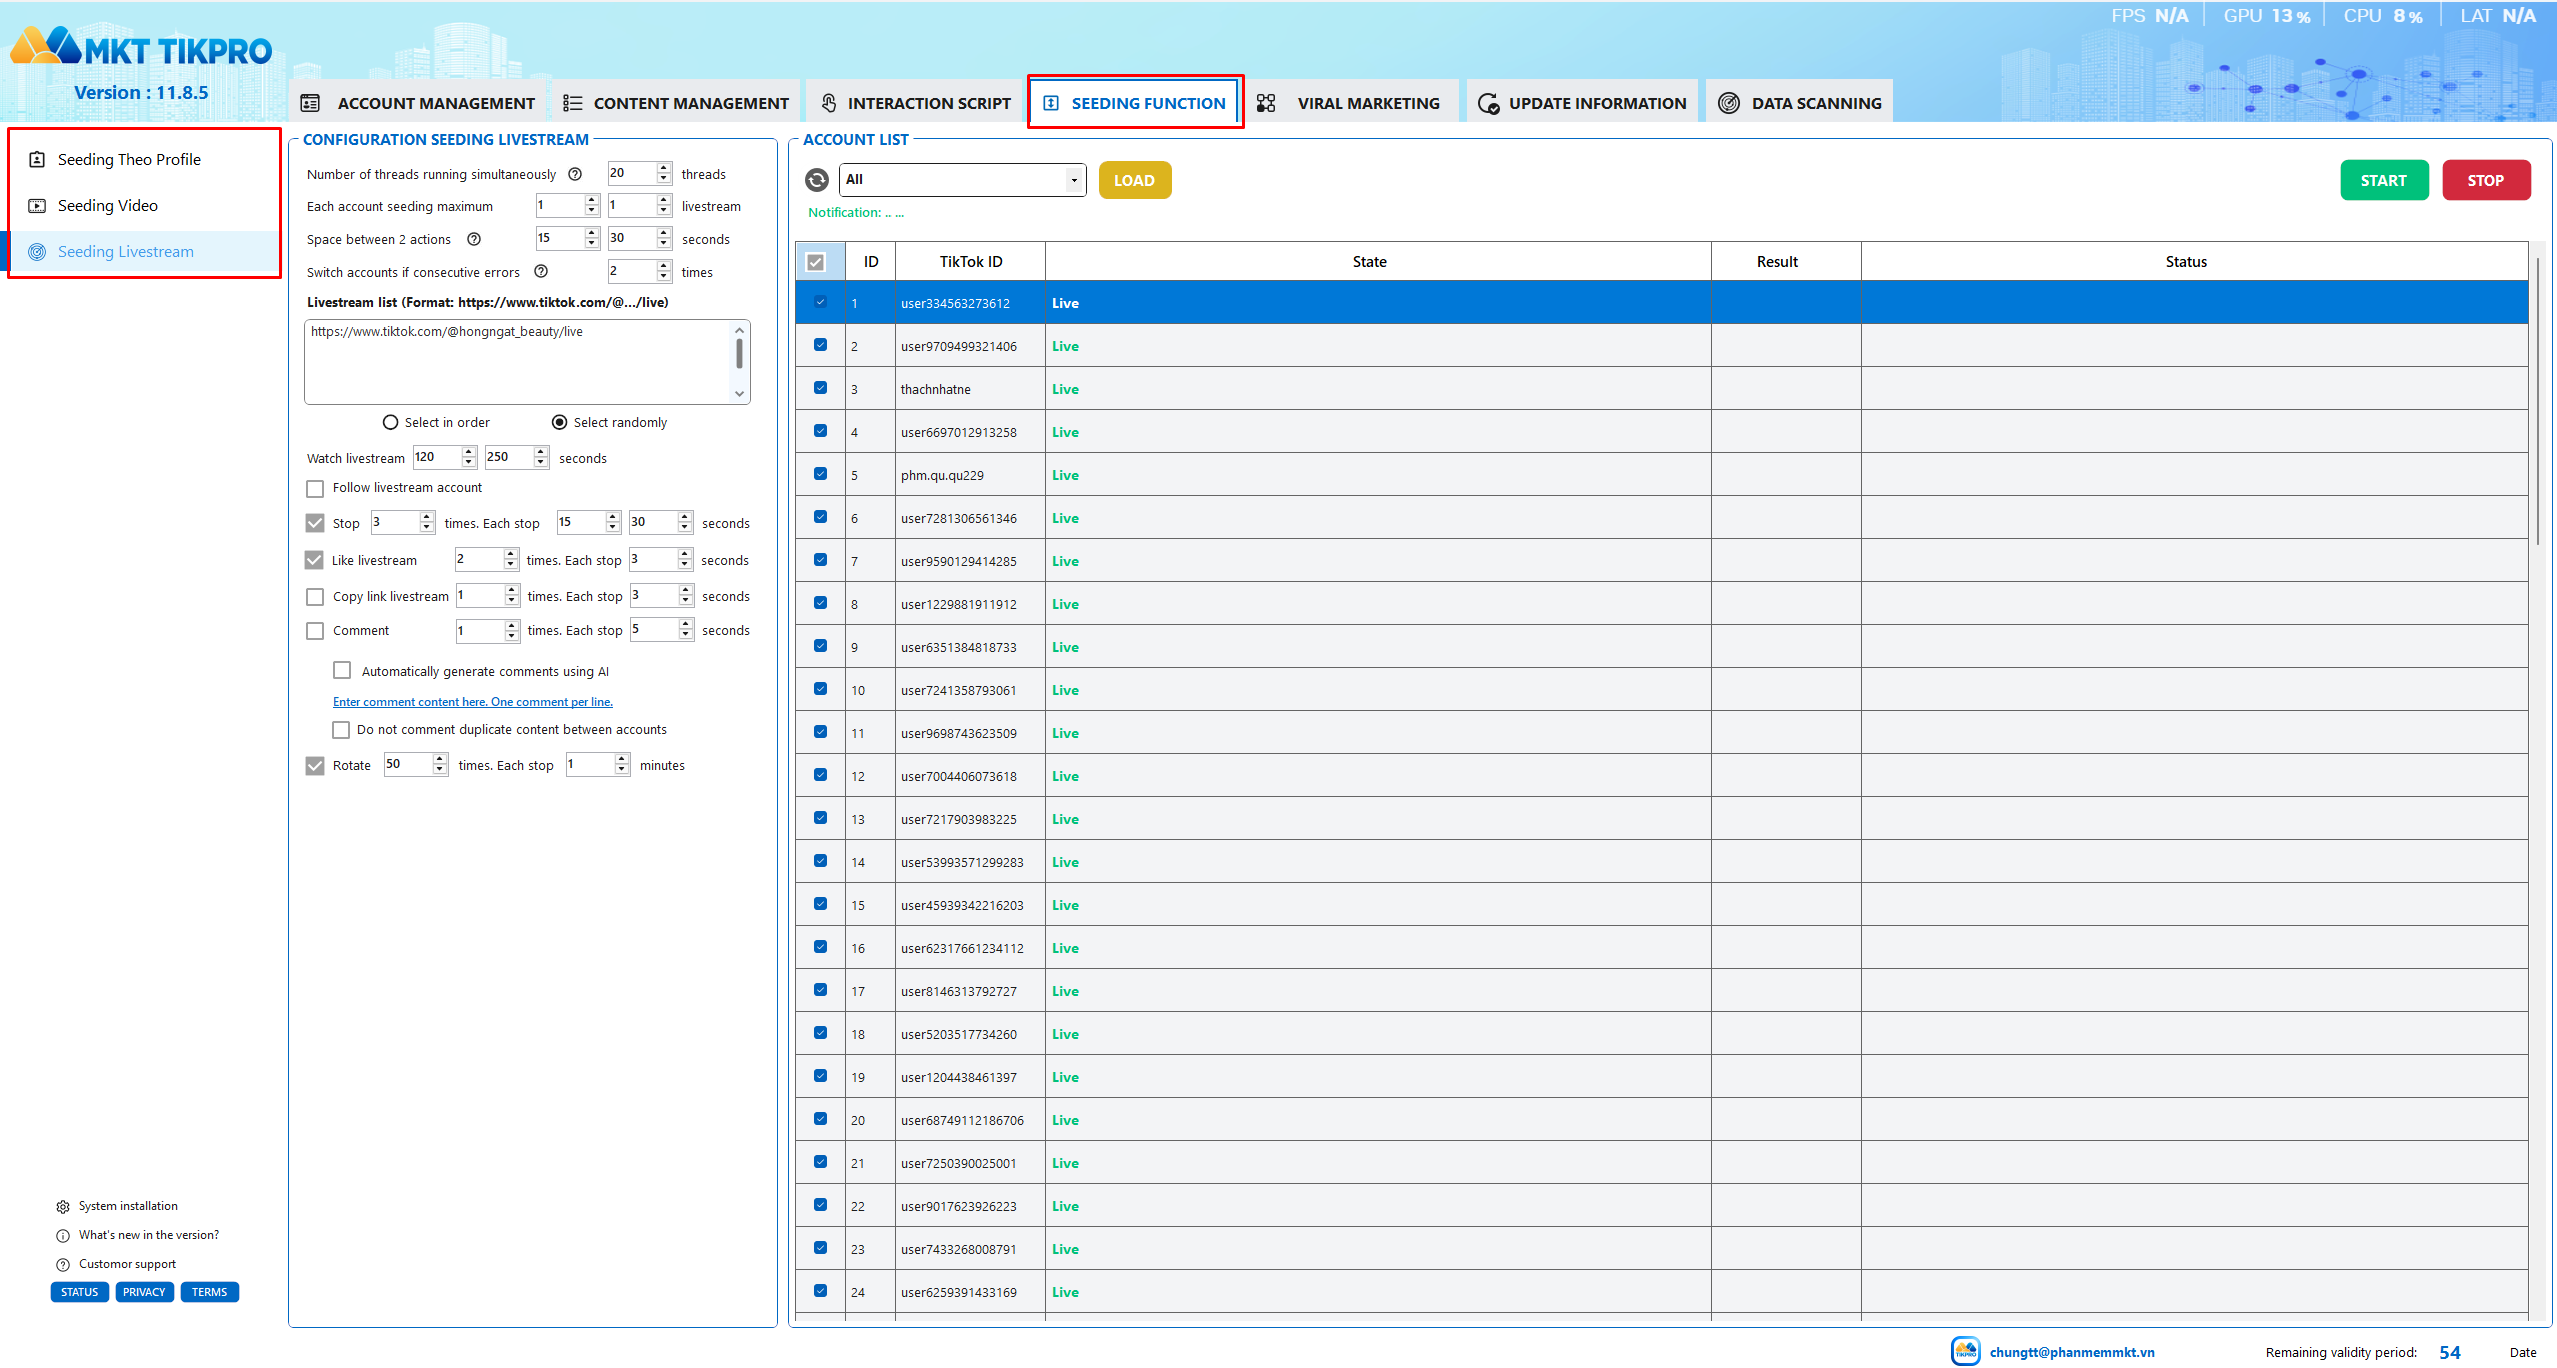Viewport: 2557px width, 1368px height.
Task: Click the Viral Marketing icon
Action: (x=1266, y=103)
